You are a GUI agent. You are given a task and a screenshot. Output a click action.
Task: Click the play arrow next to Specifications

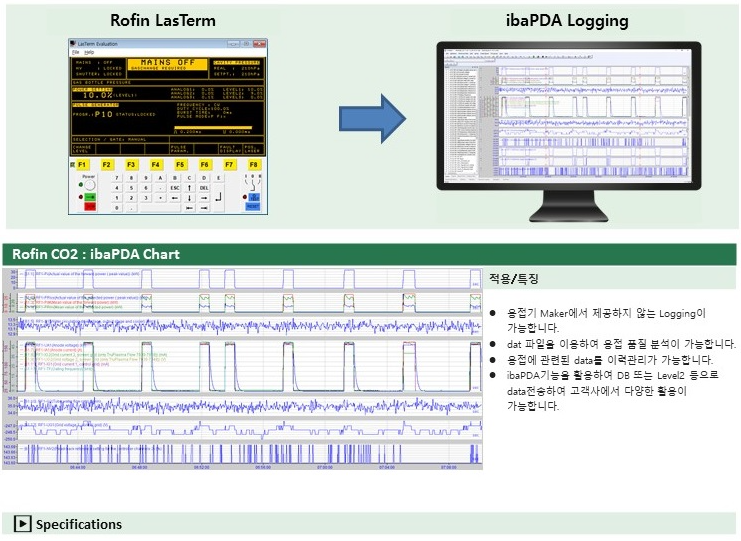click(x=22, y=524)
